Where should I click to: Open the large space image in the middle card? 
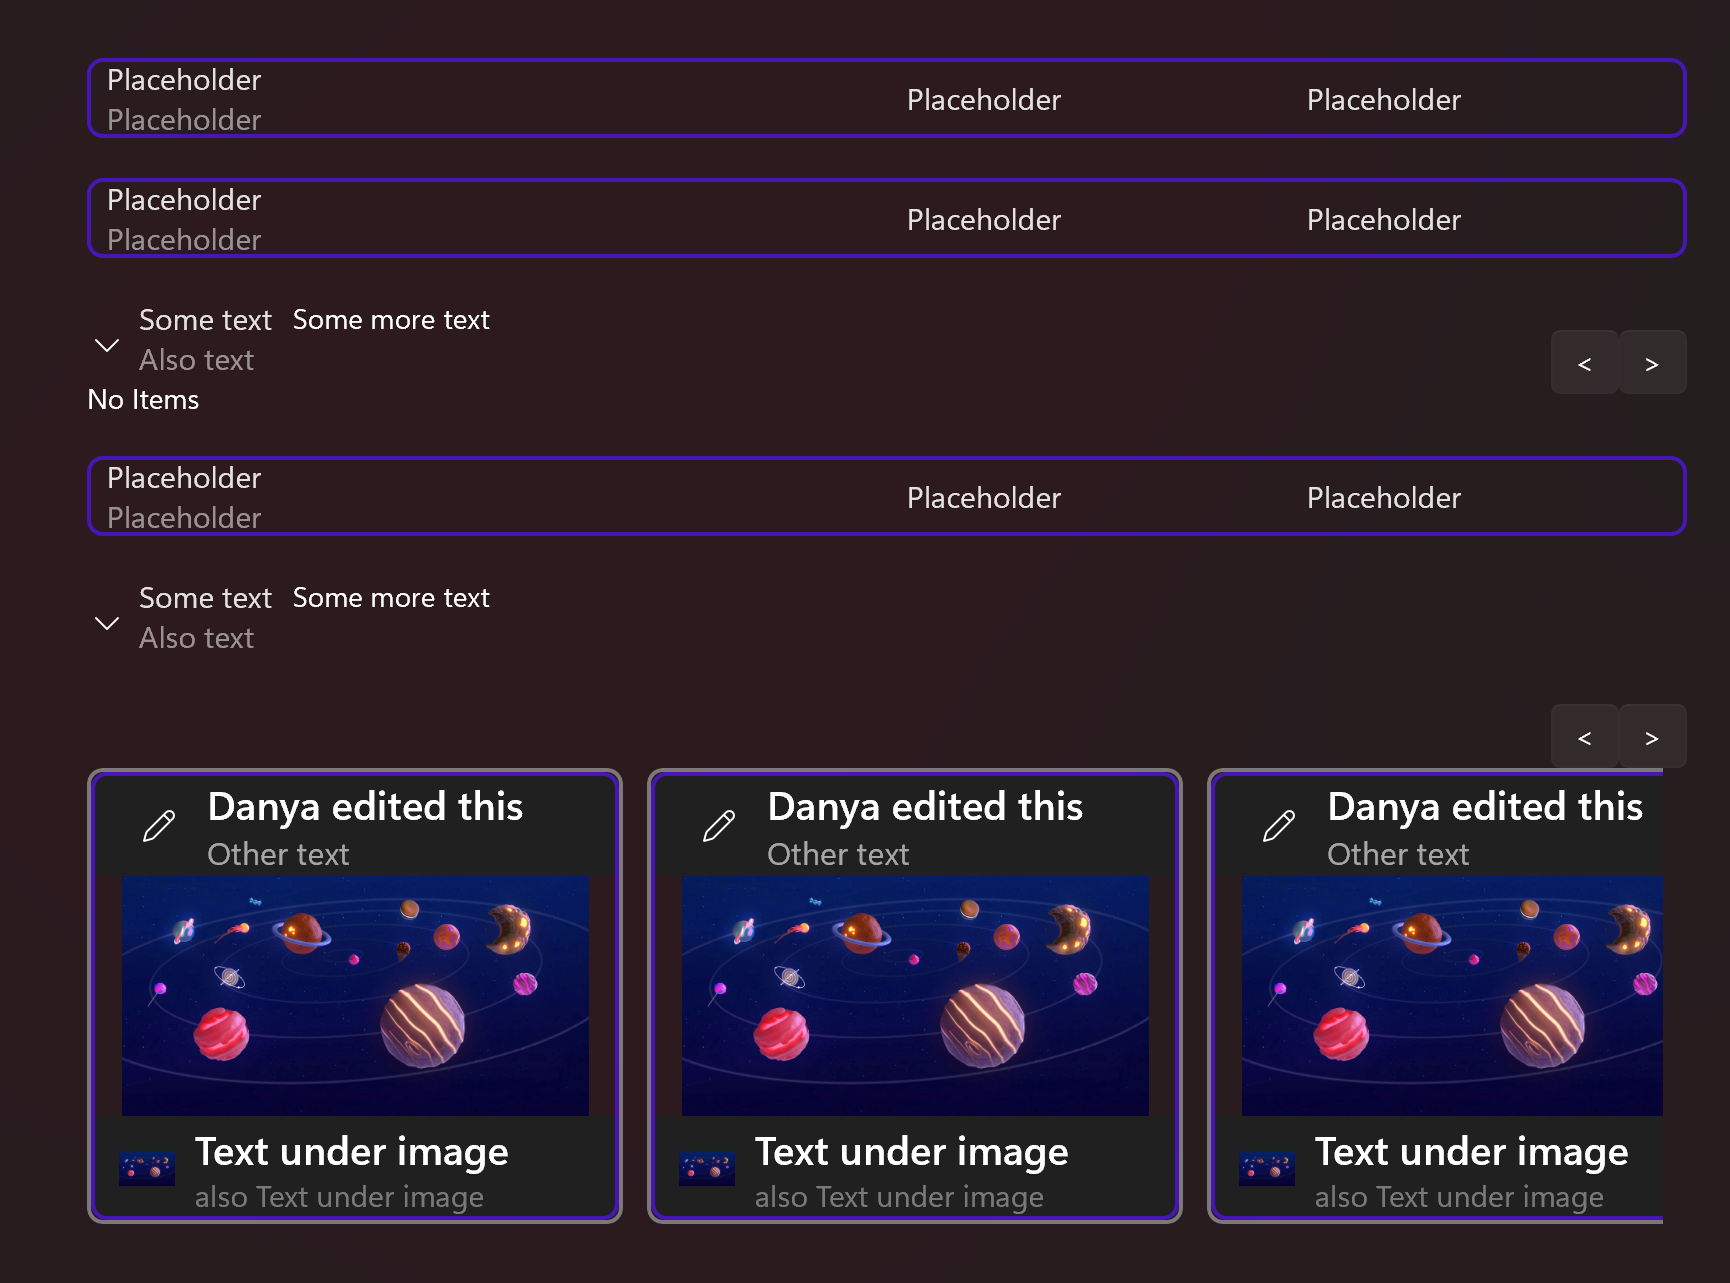click(x=915, y=995)
